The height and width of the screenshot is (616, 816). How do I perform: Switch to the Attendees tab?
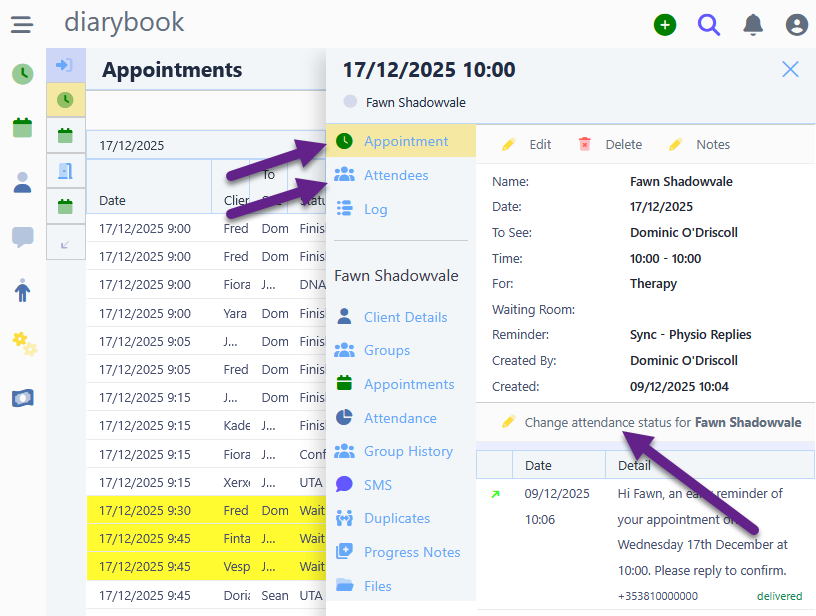point(395,175)
